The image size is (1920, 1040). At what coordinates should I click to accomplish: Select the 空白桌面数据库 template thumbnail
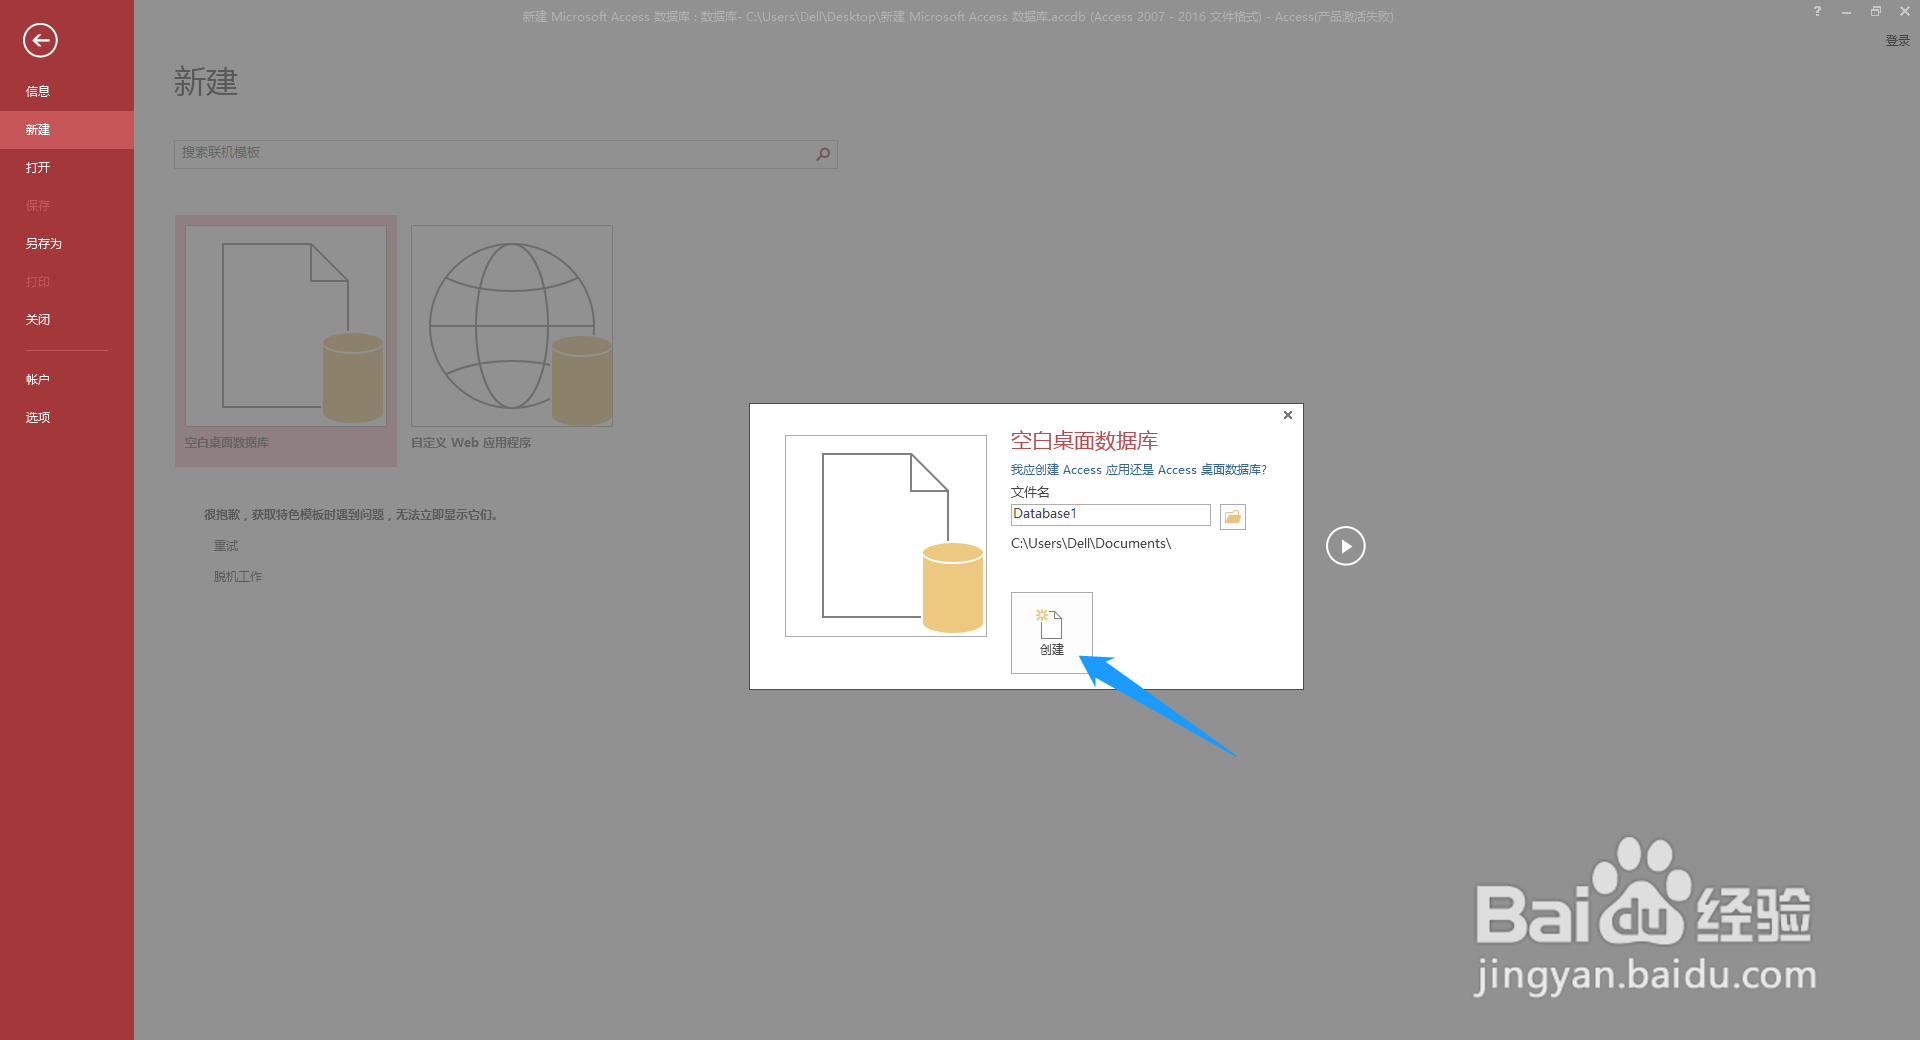286,340
